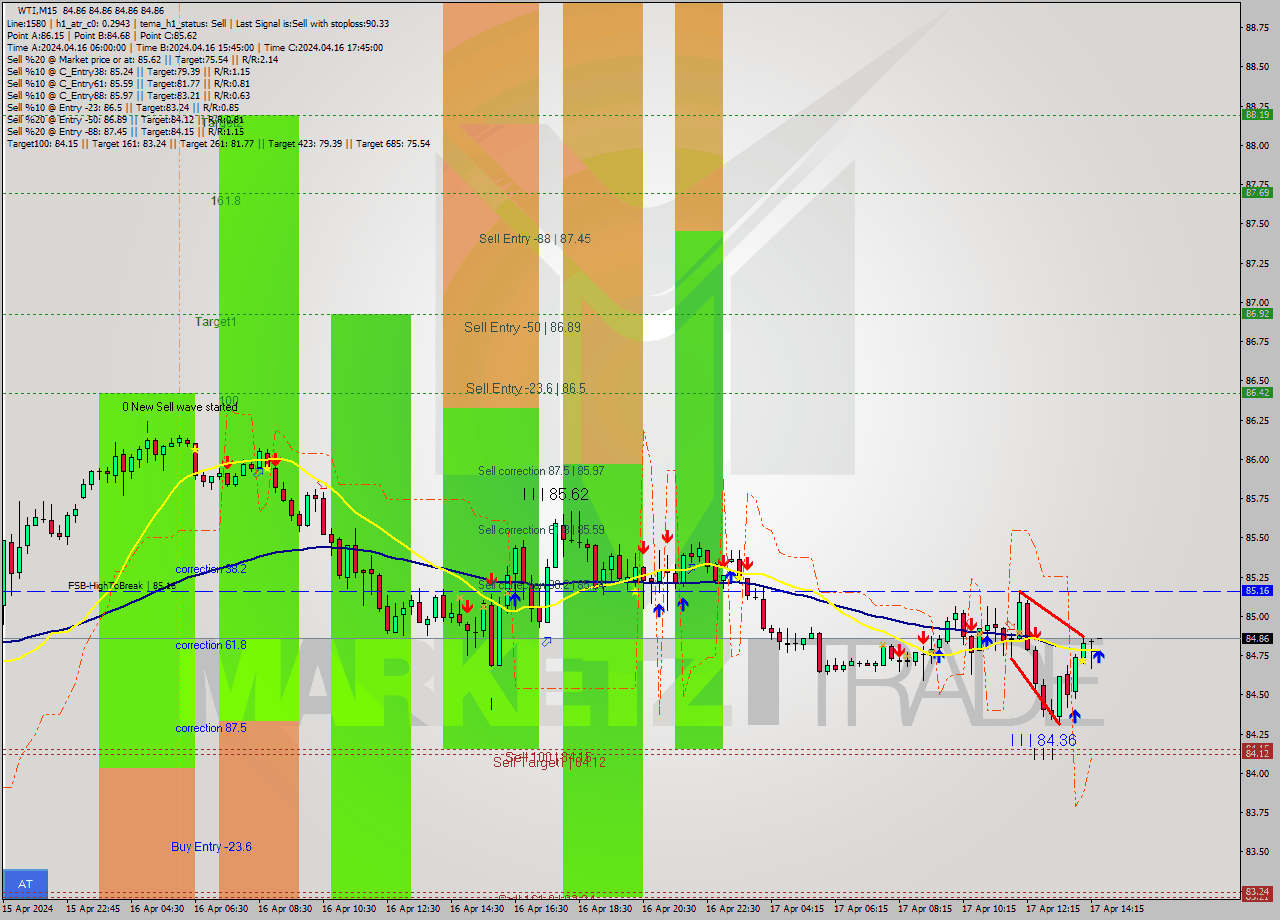The width and height of the screenshot is (1280, 920).
Task: Click the 84.86 current price tag
Action: click(x=1257, y=638)
